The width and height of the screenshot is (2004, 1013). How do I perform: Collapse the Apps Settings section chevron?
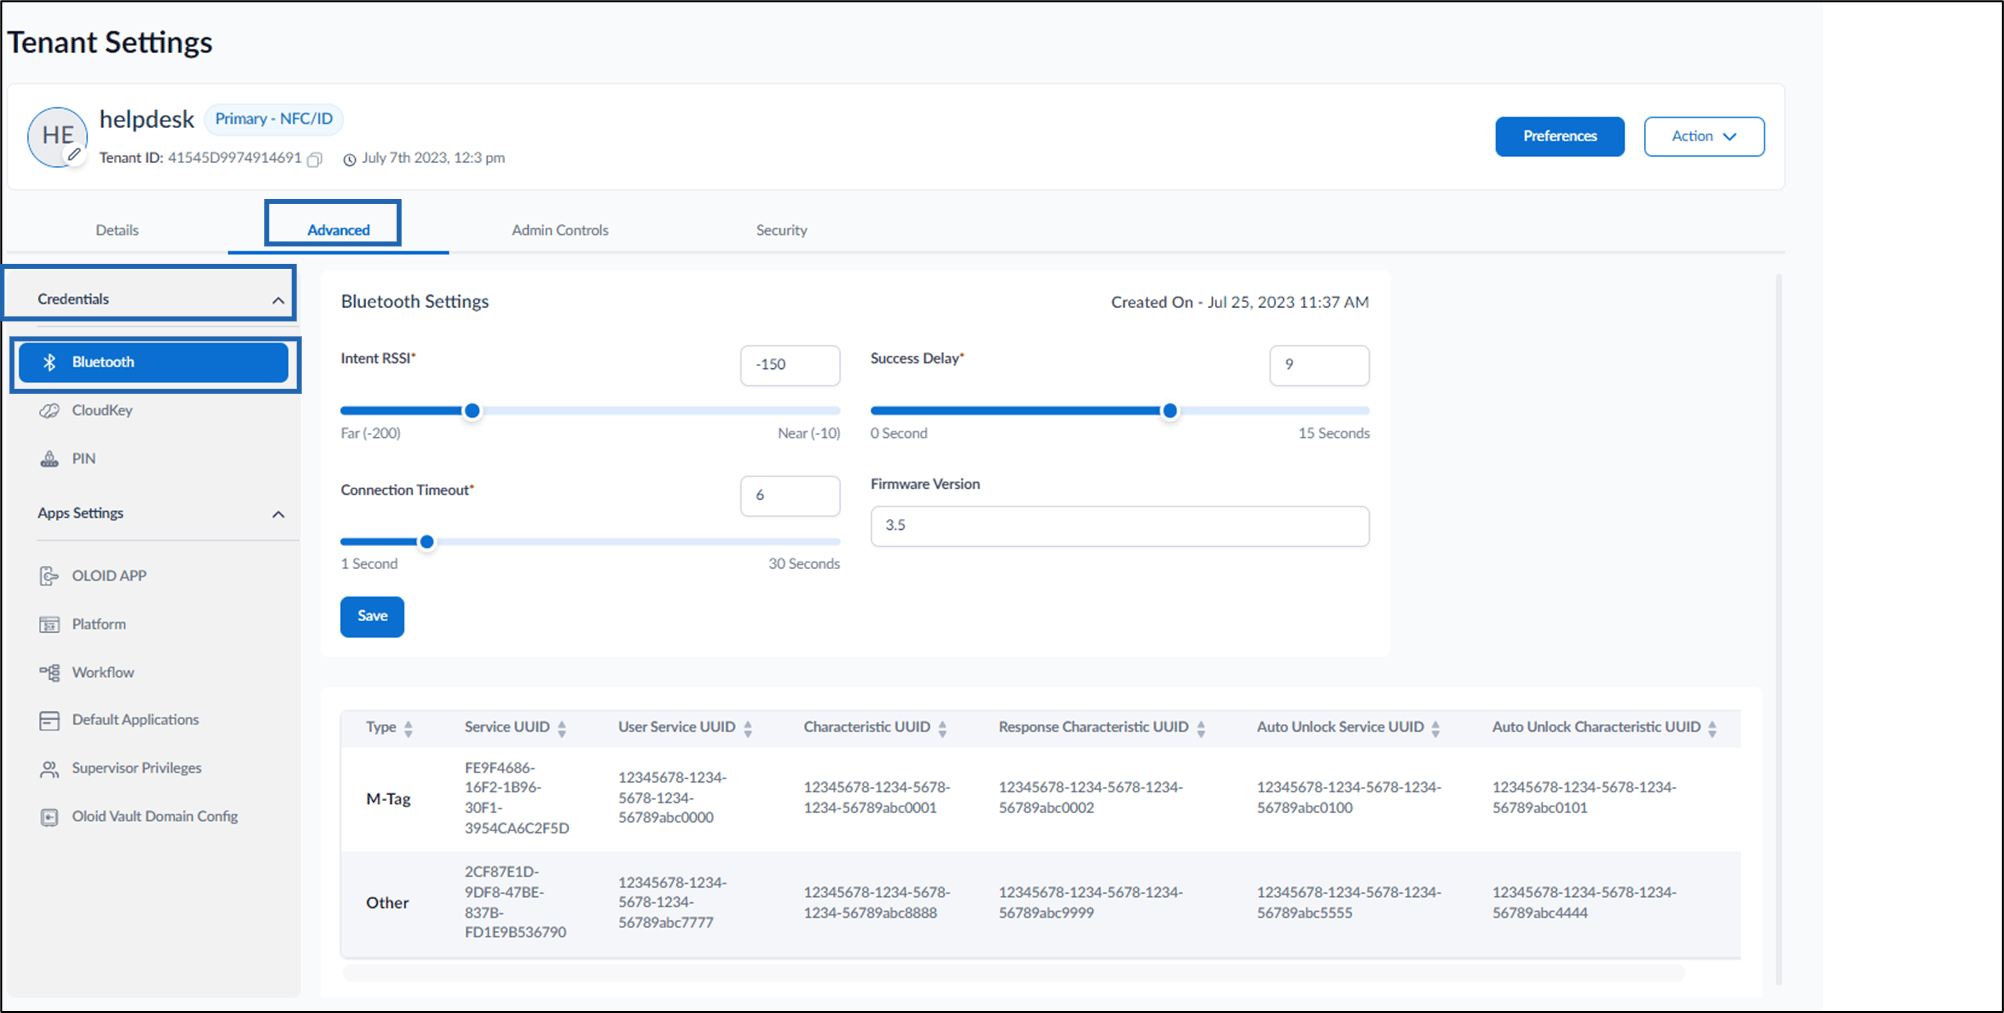[278, 514]
